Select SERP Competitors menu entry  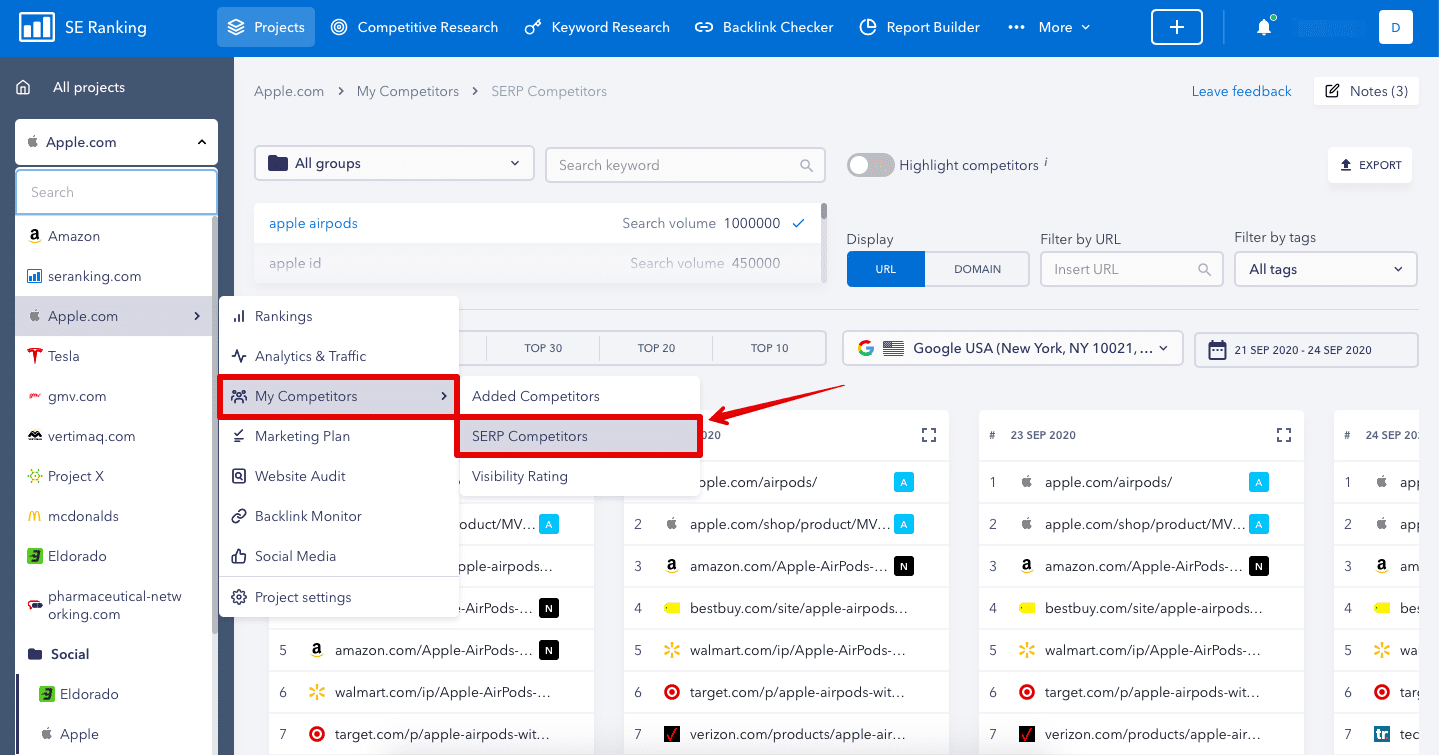pyautogui.click(x=579, y=436)
